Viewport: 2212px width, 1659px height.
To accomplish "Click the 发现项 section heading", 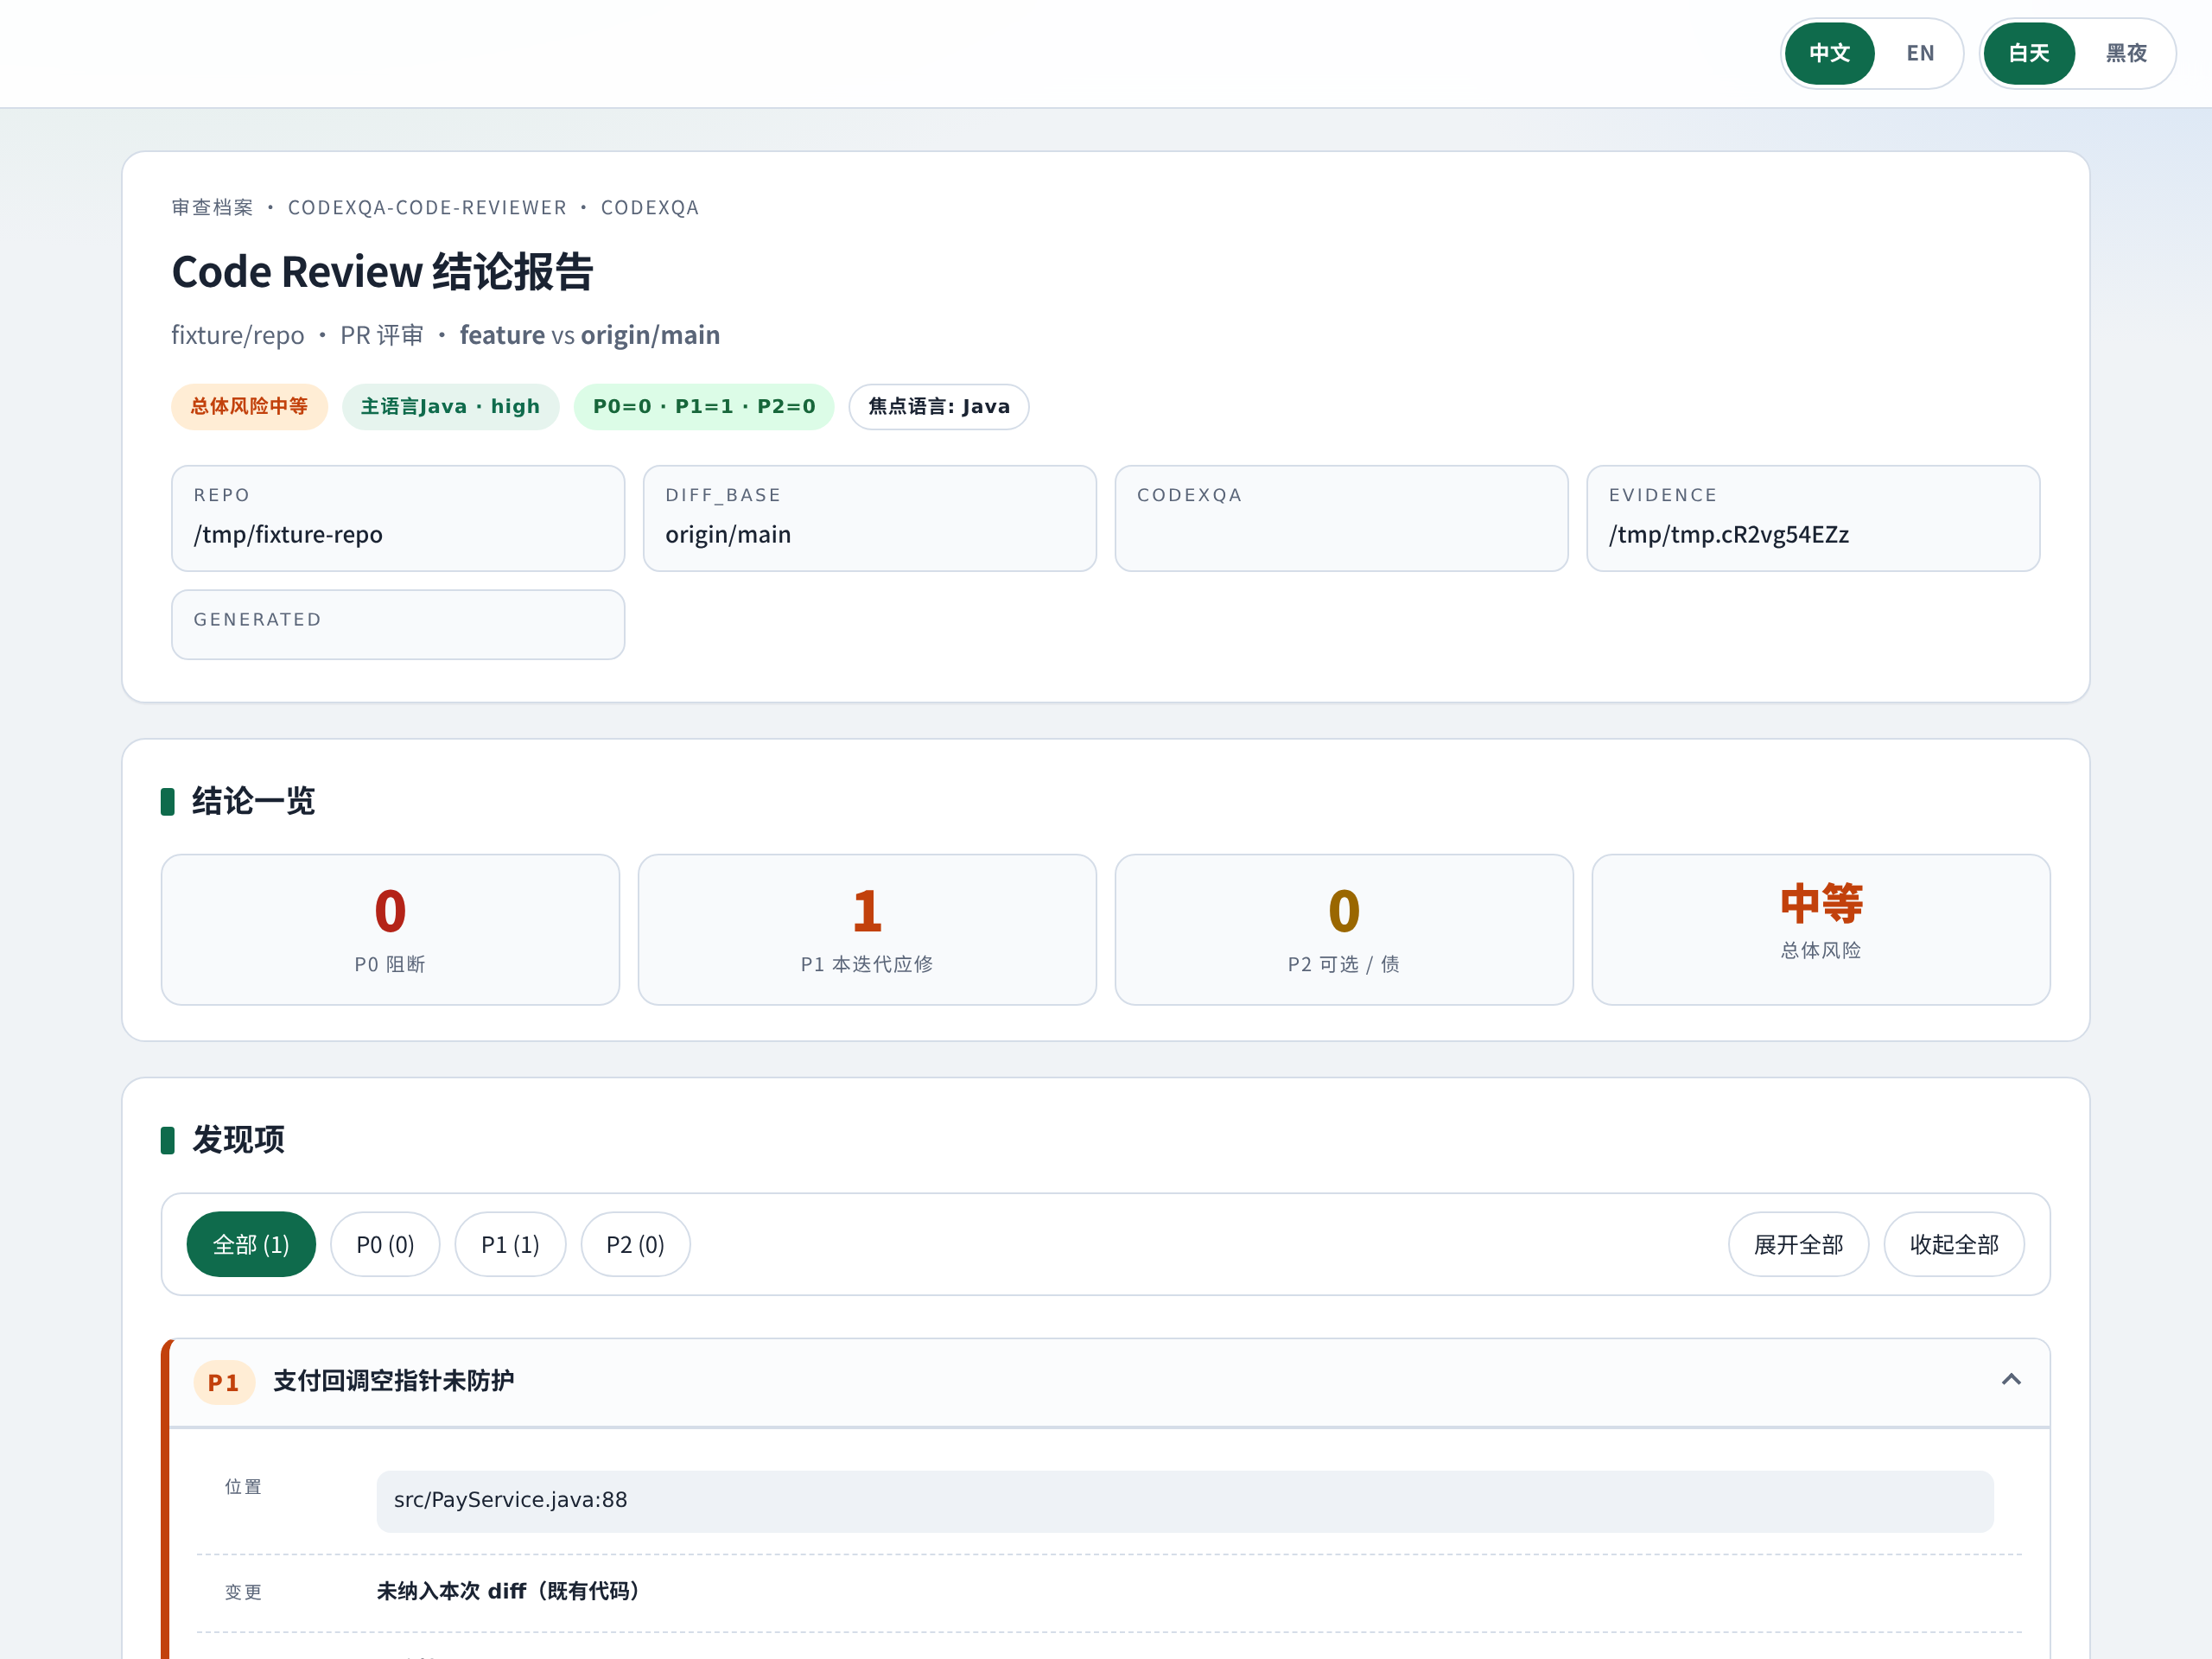I will (x=238, y=1139).
